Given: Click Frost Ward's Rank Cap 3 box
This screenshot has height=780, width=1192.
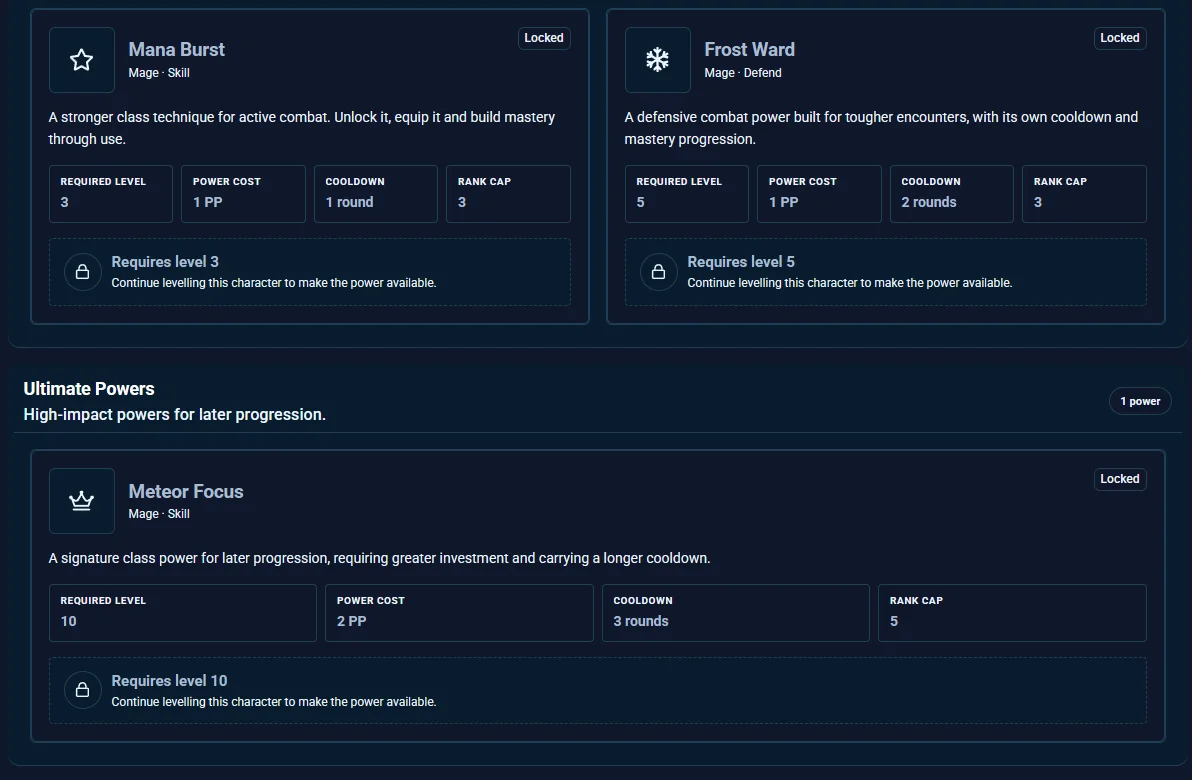Looking at the screenshot, I should 1084,194.
